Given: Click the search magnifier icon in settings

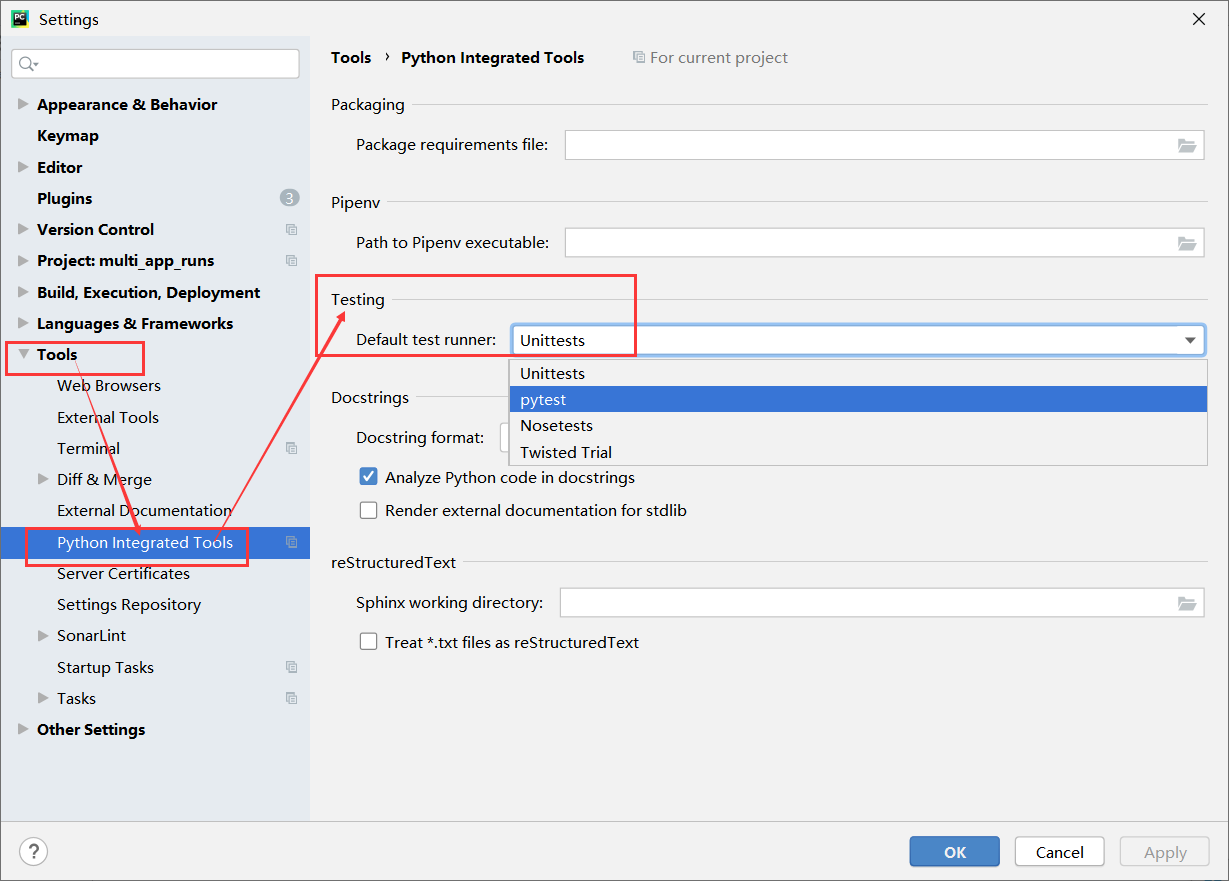Looking at the screenshot, I should point(27,64).
